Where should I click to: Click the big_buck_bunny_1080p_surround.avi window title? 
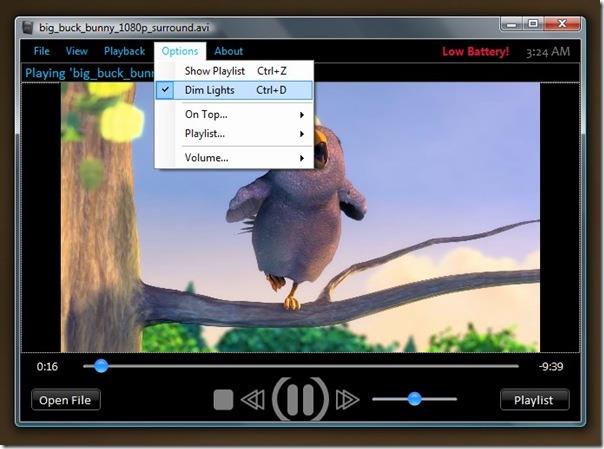point(124,28)
